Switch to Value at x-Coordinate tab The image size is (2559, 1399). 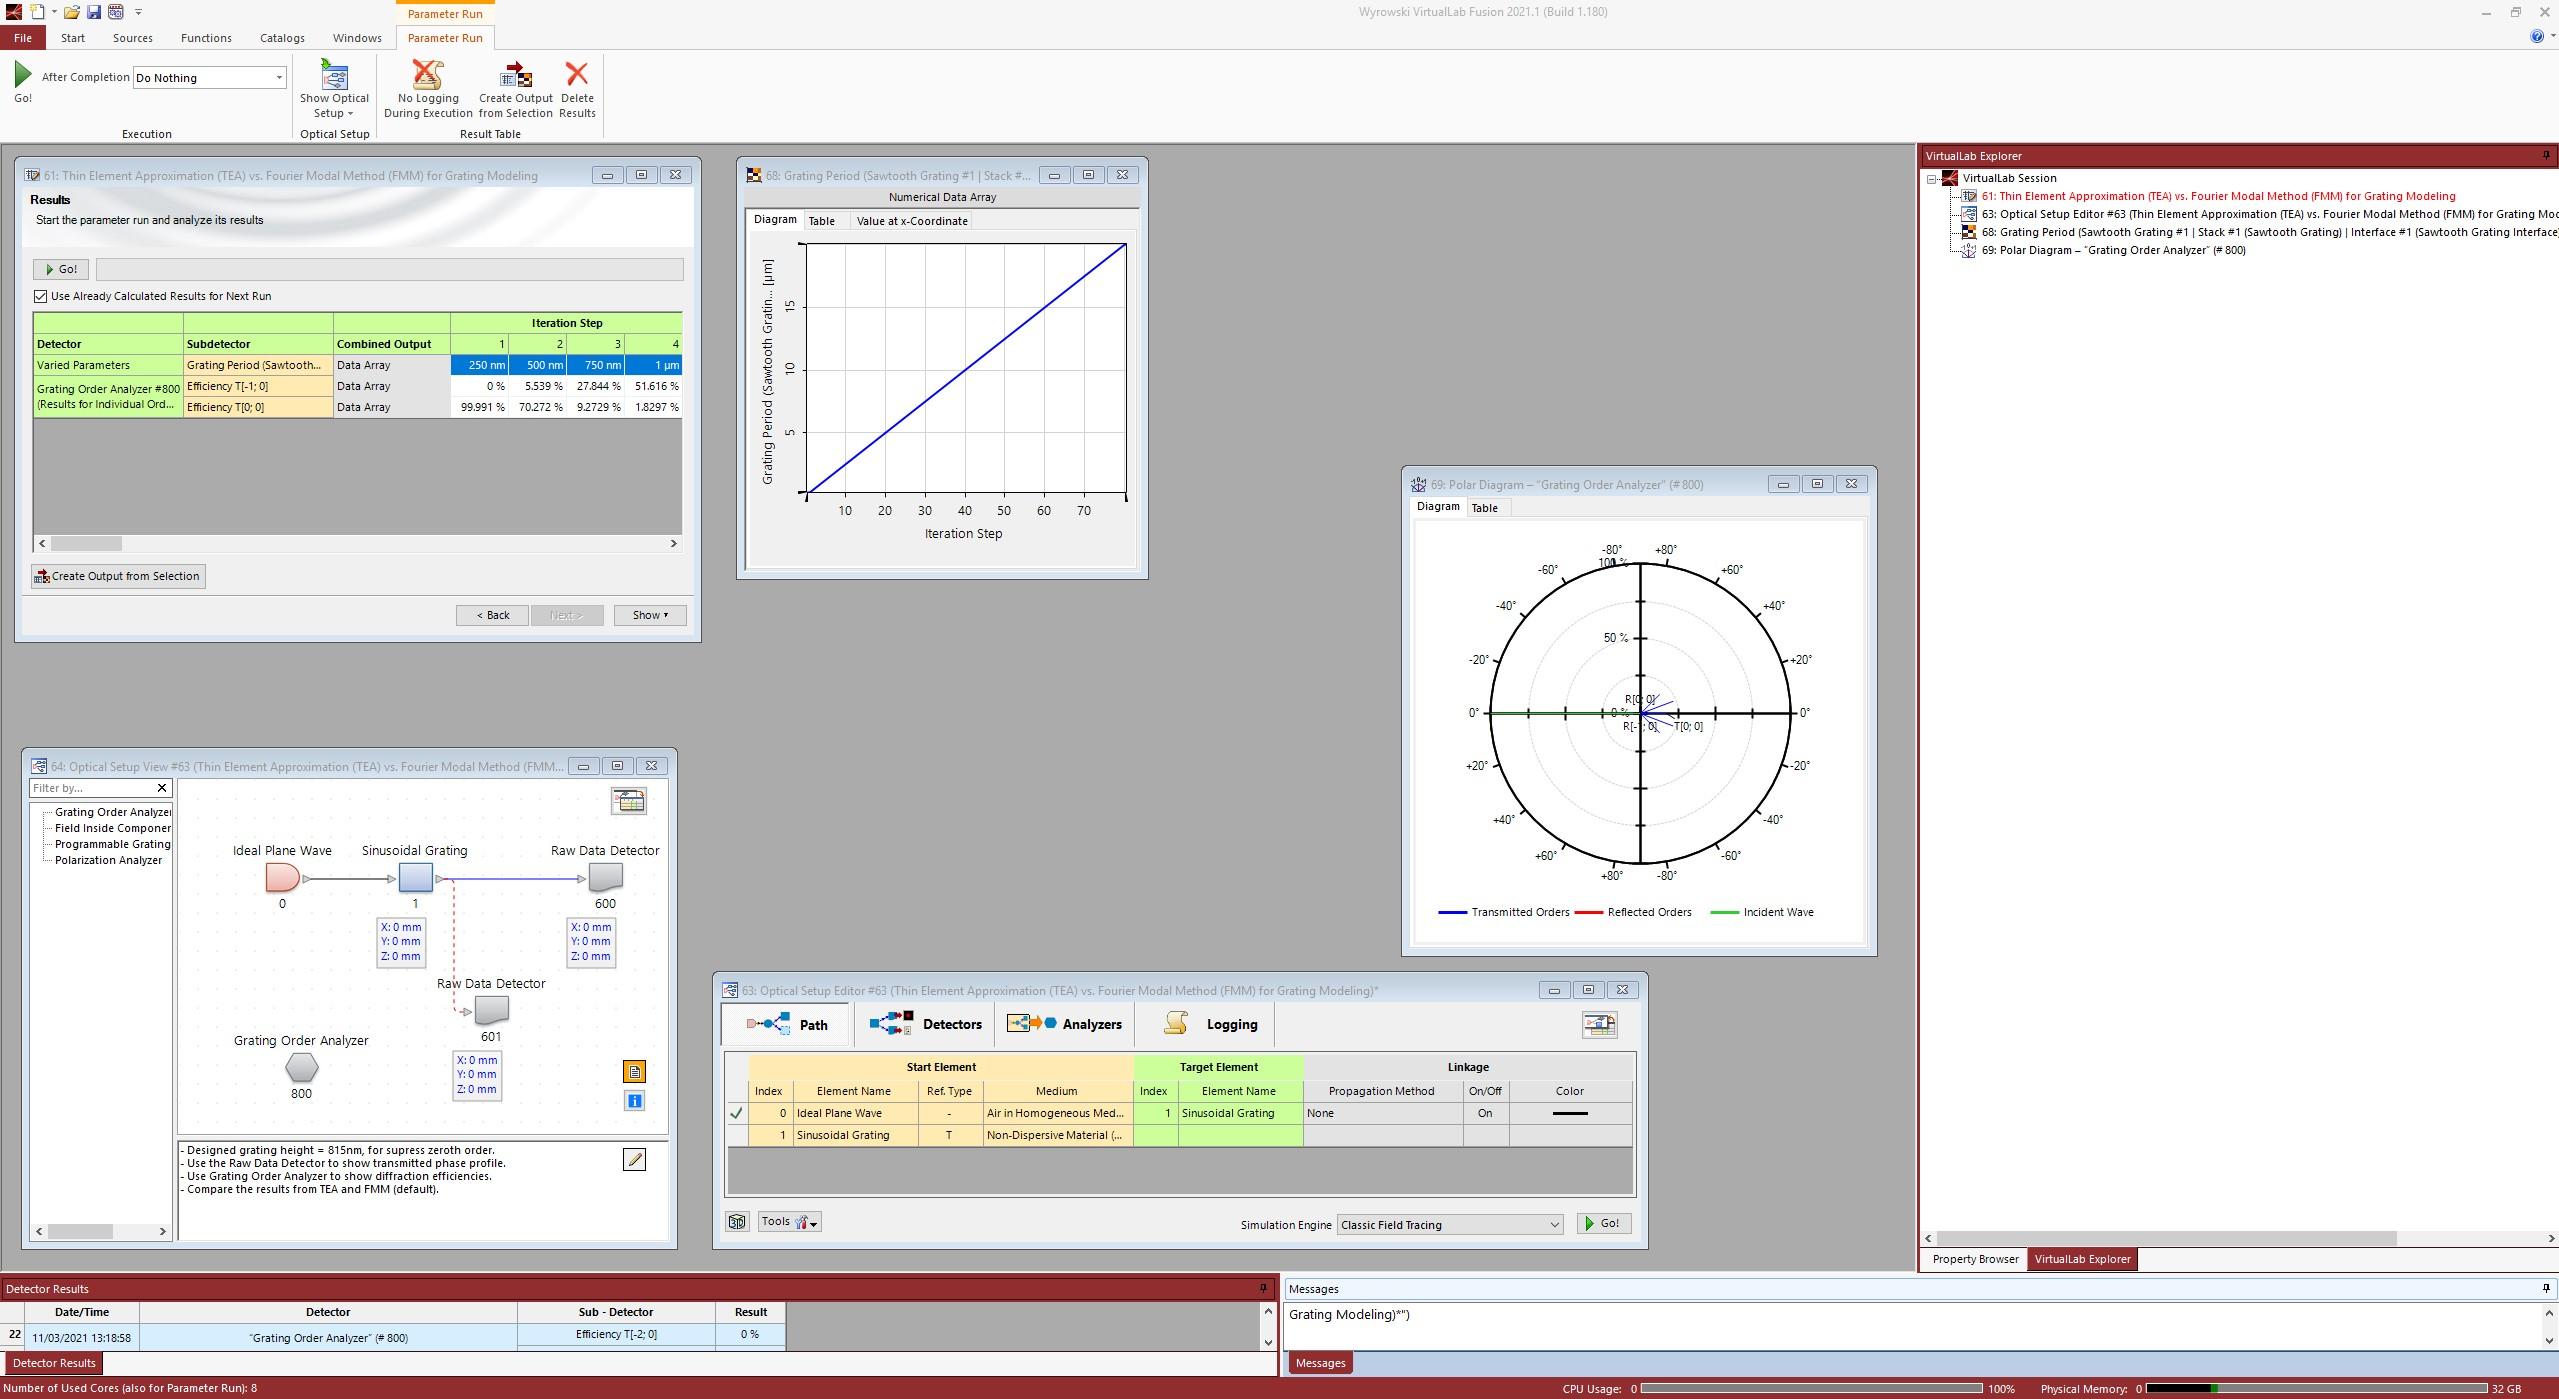911,221
